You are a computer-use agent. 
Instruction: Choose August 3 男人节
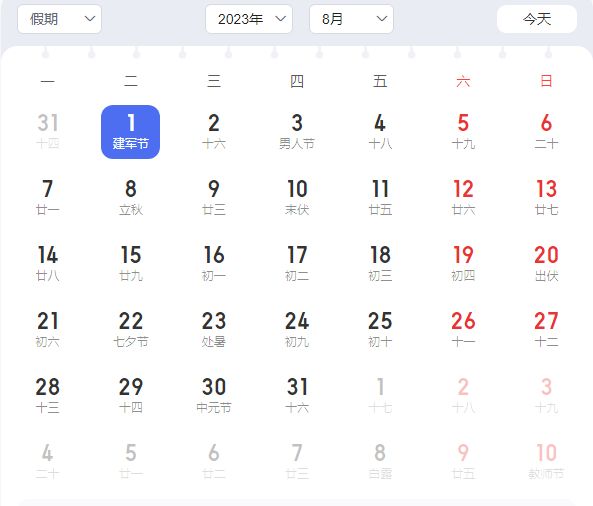(297, 132)
